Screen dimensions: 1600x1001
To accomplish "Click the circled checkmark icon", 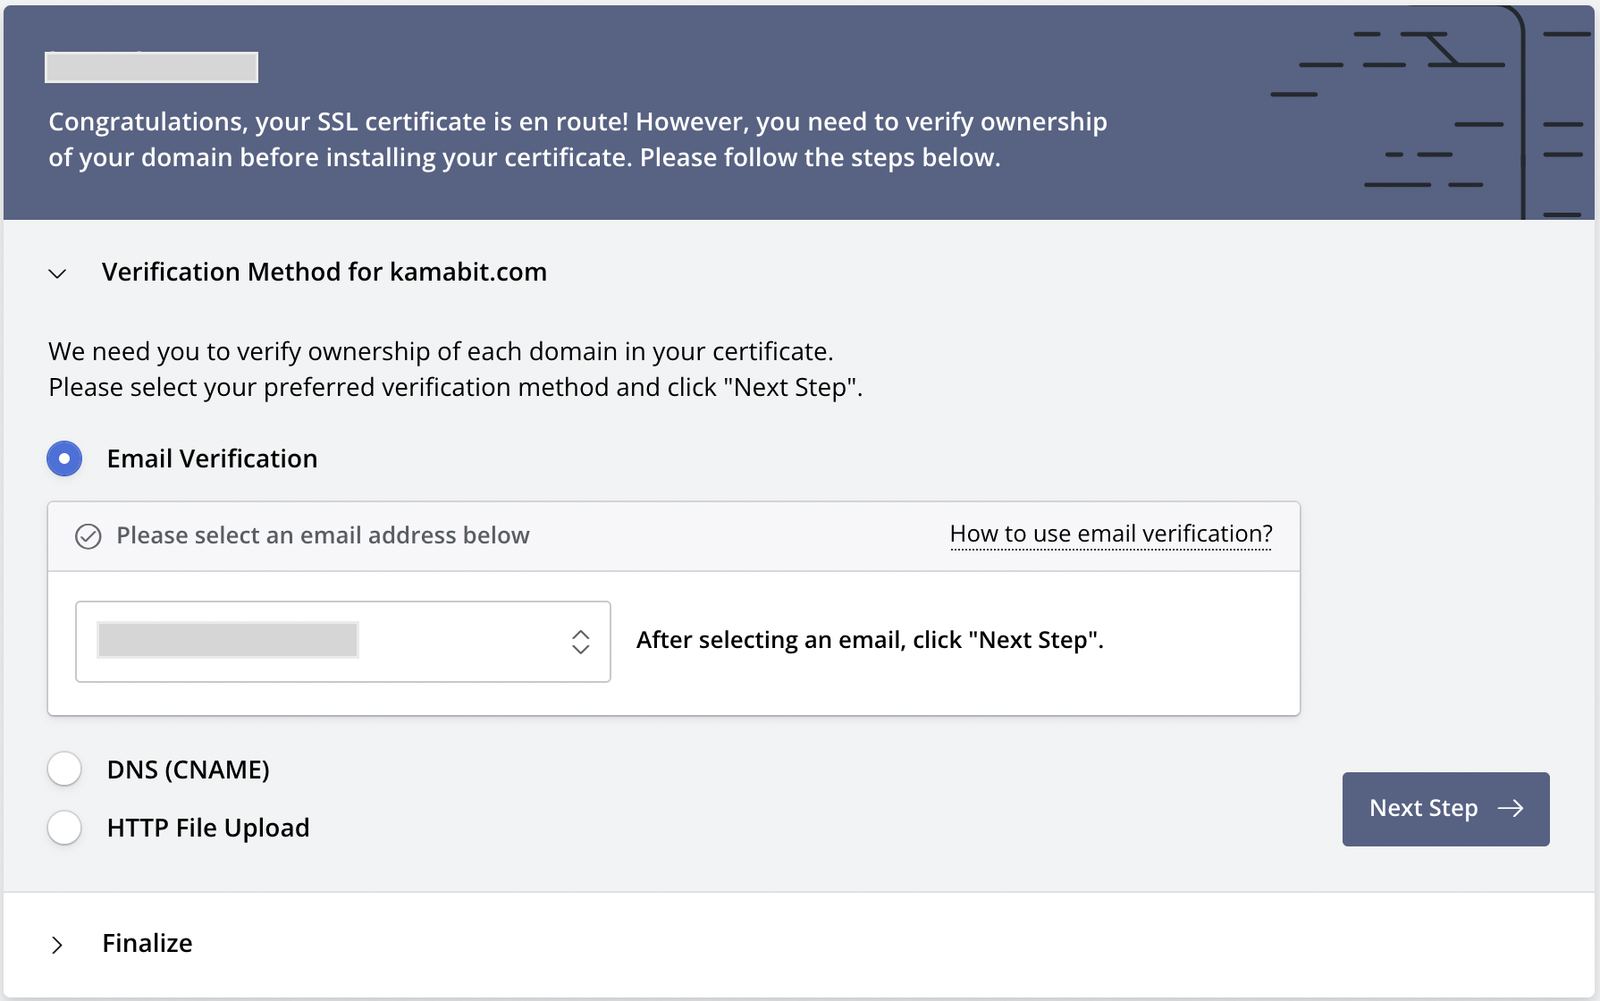I will pyautogui.click(x=88, y=537).
